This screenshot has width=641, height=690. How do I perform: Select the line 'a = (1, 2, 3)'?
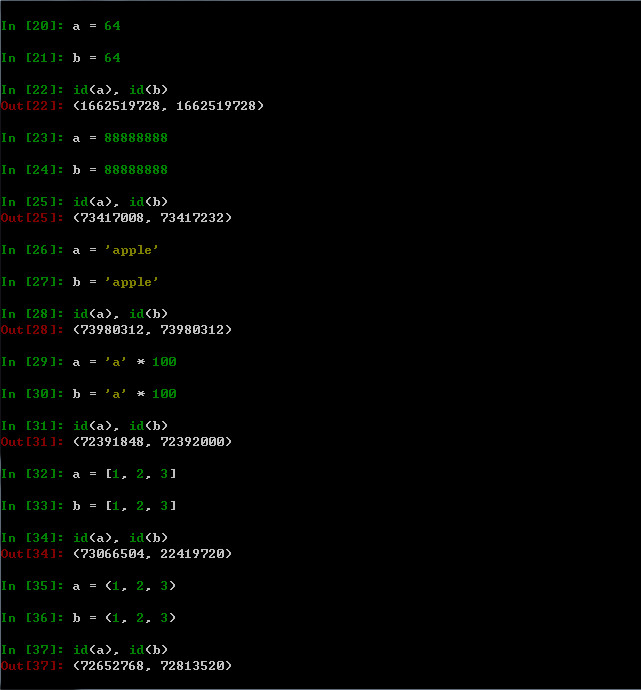[x=125, y=586]
